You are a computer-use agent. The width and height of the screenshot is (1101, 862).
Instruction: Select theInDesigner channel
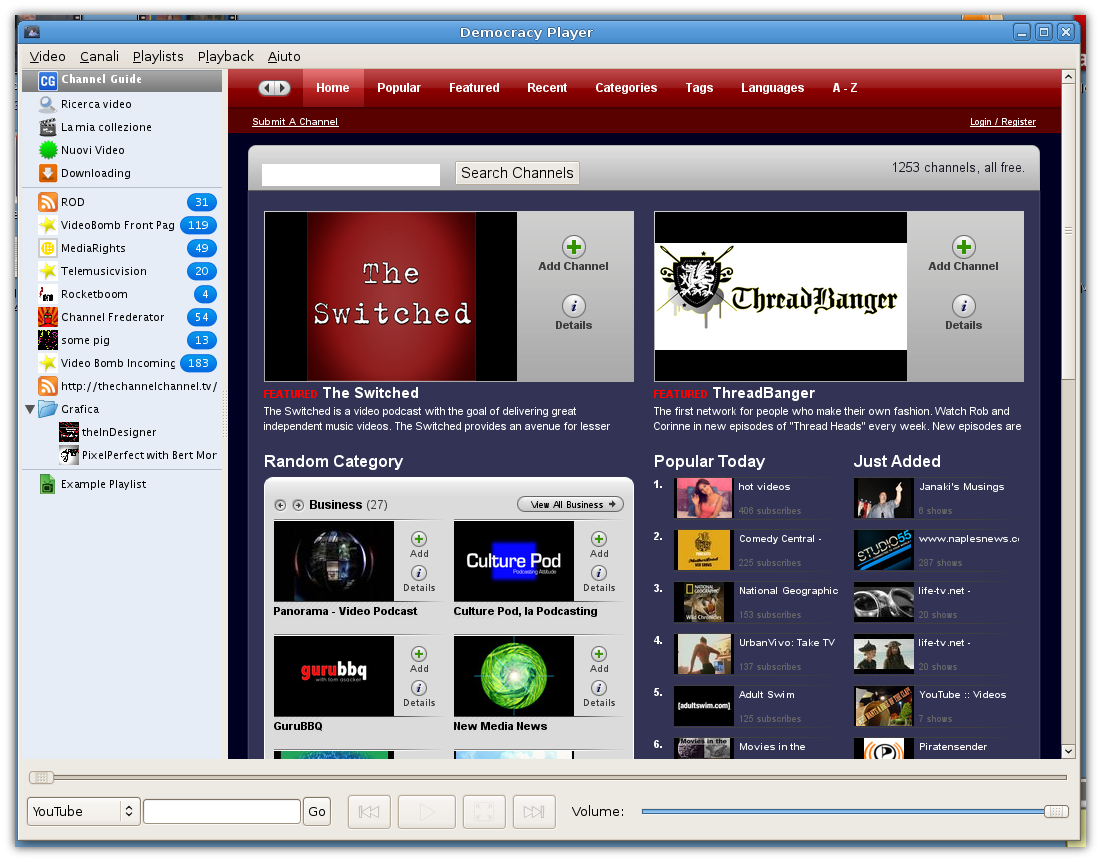coord(121,432)
